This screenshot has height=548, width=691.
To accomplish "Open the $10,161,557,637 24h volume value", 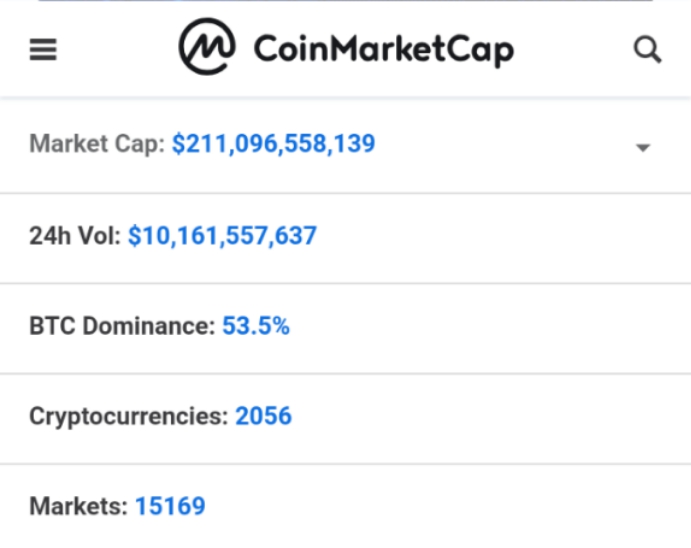I will tap(222, 236).
